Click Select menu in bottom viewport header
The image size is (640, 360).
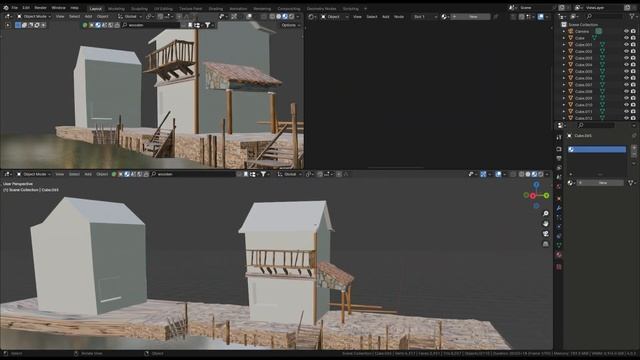(x=74, y=174)
